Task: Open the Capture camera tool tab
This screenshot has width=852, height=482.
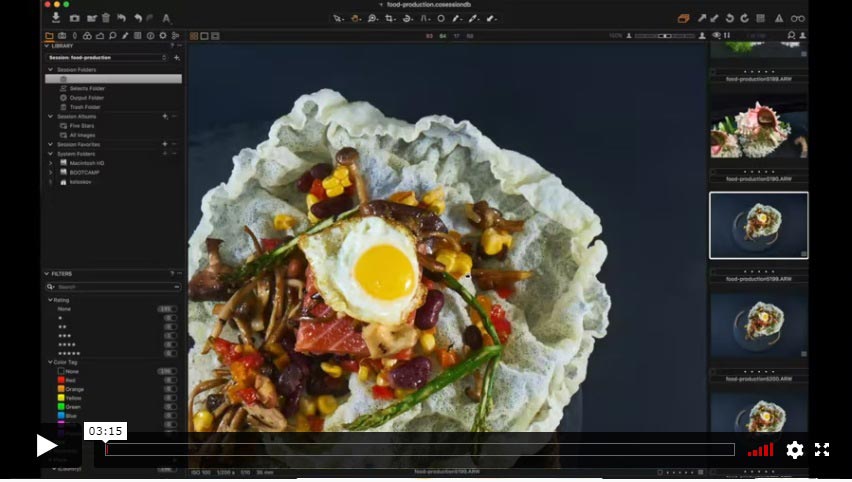Action: (62, 36)
